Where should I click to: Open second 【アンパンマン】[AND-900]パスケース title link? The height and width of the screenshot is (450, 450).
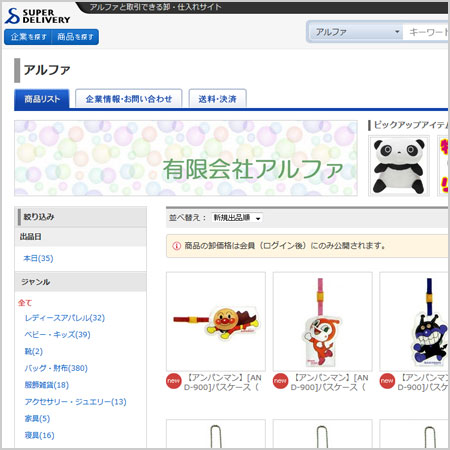click(x=329, y=382)
